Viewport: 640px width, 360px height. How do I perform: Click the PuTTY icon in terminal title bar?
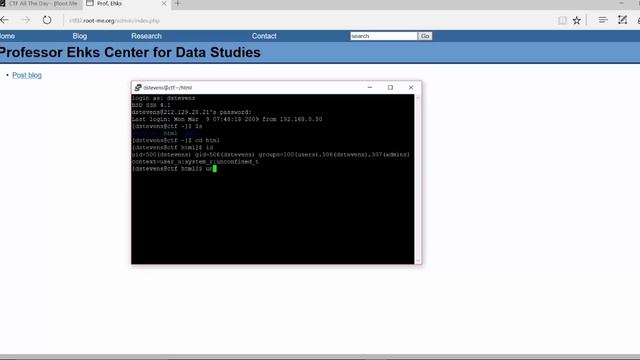point(138,87)
